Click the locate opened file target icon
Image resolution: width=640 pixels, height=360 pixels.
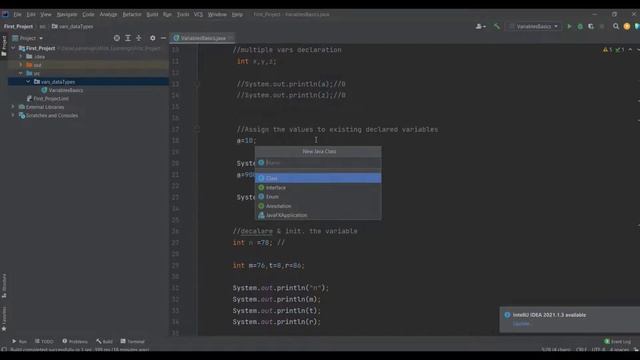(x=117, y=38)
